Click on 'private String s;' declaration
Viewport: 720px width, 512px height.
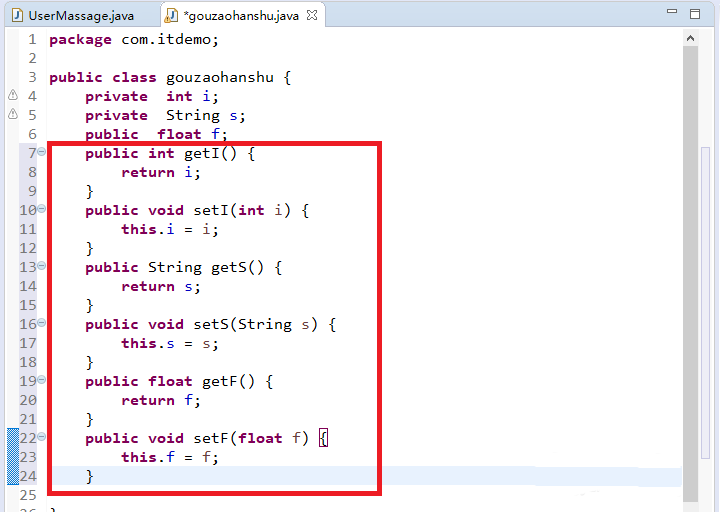[x=165, y=115]
